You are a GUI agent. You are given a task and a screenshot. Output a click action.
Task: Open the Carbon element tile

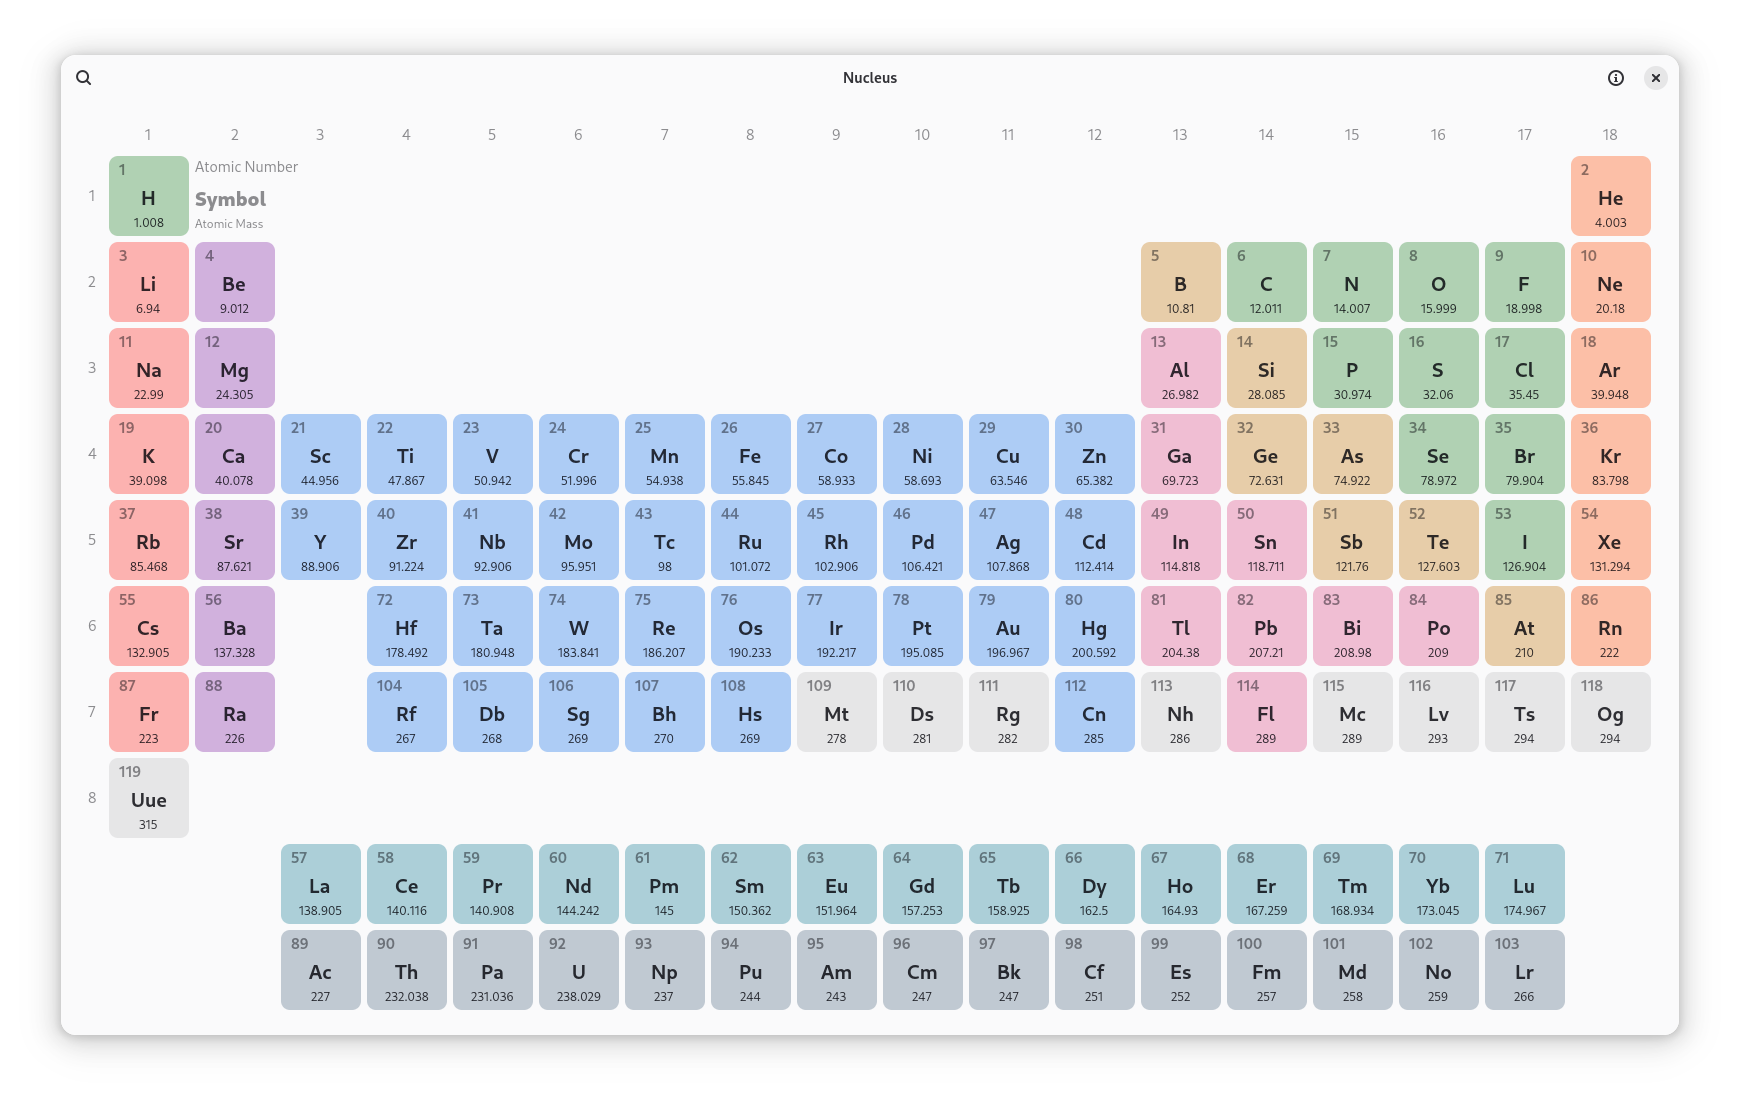[x=1266, y=282]
